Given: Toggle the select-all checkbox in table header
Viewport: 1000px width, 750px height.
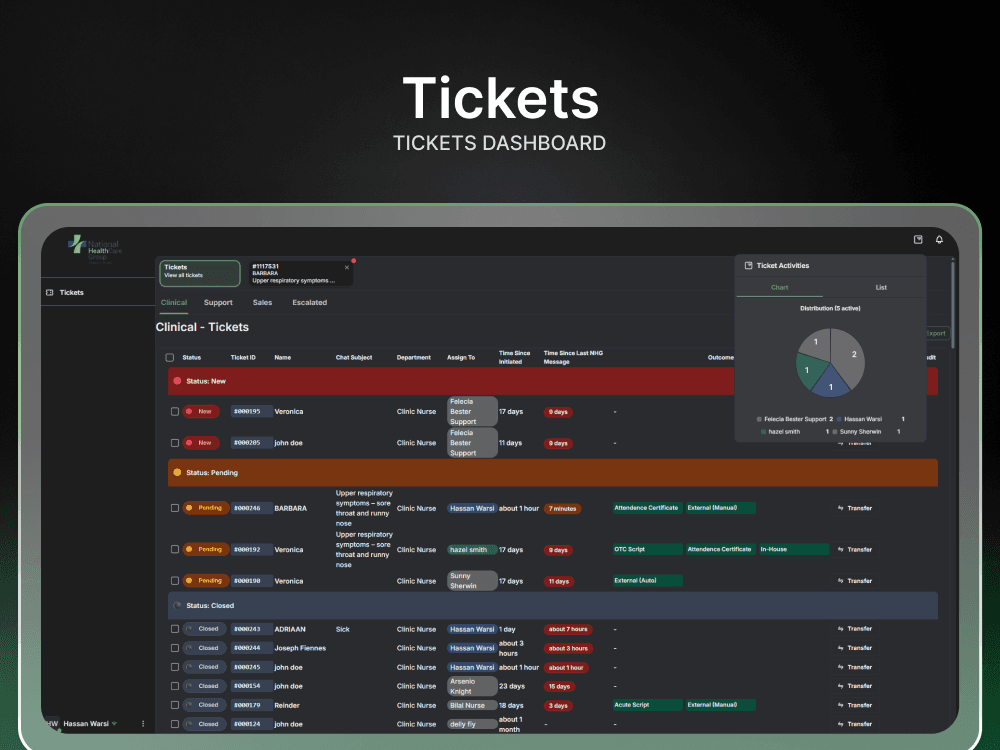Looking at the screenshot, I should click(x=170, y=358).
